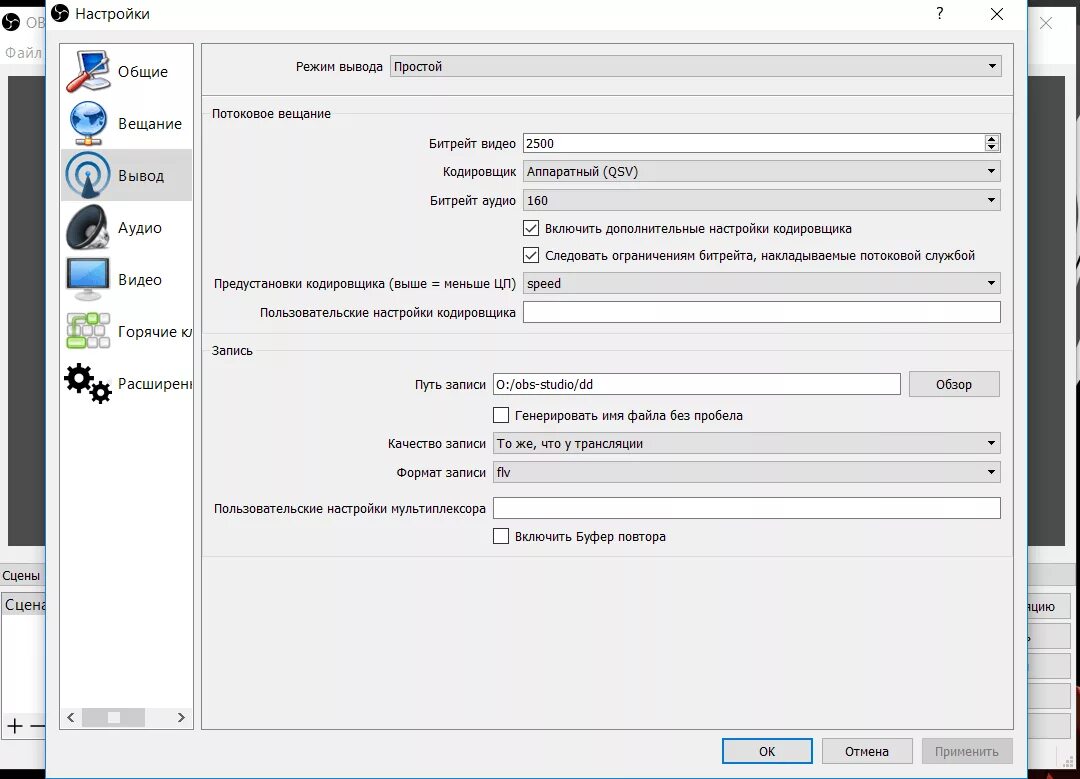Select the Вещание tab label
Viewport: 1080px width, 779px height.
(x=150, y=124)
